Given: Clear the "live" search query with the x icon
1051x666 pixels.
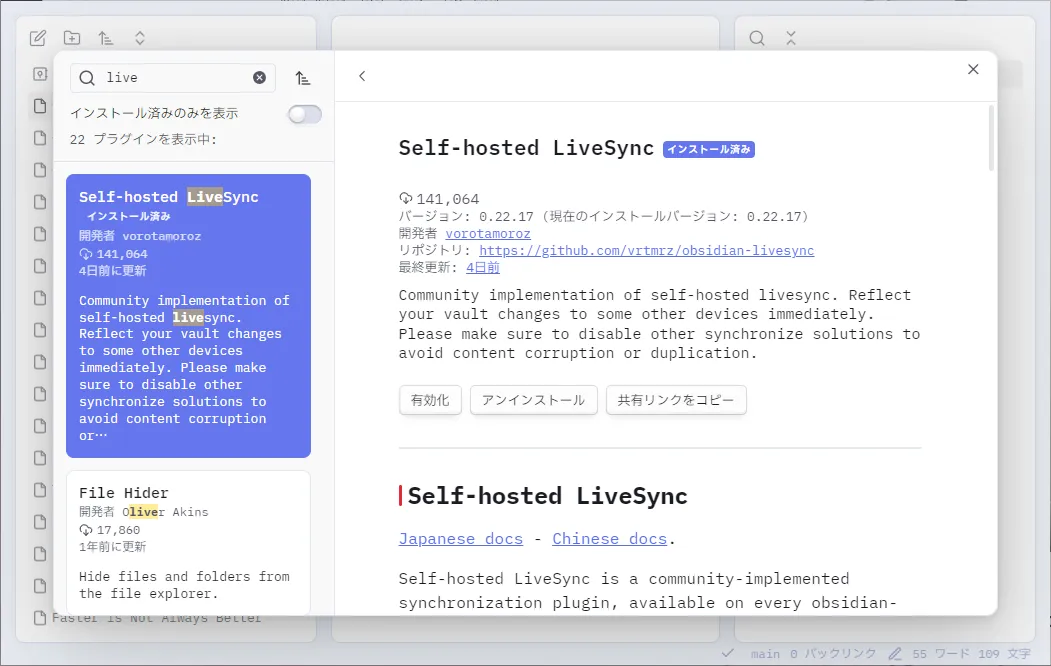Looking at the screenshot, I should (x=259, y=77).
